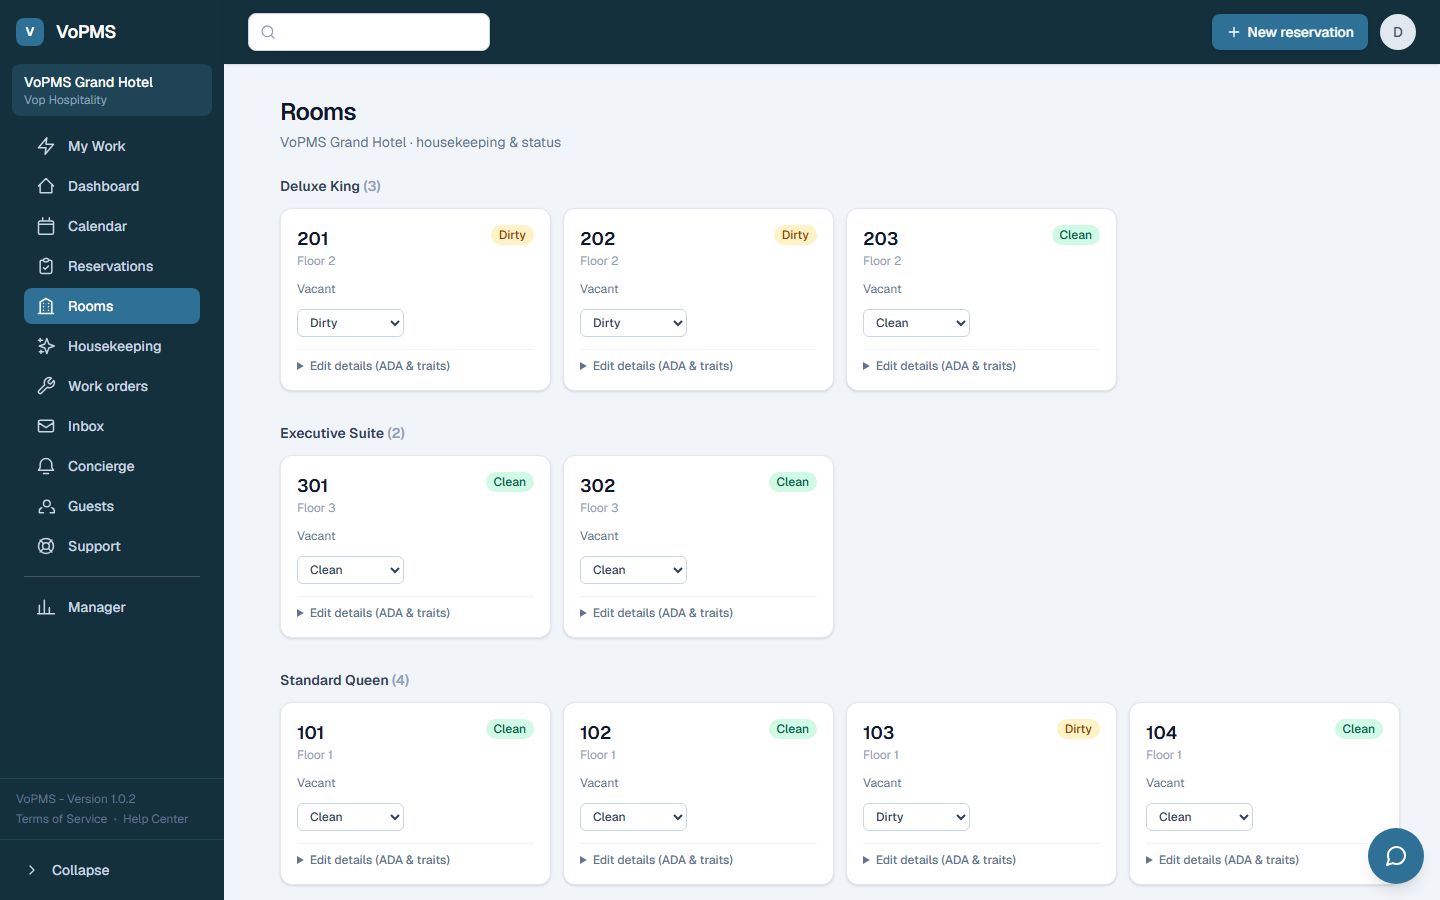The width and height of the screenshot is (1440, 900).
Task: Open status dropdown for room 203
Action: tap(916, 323)
